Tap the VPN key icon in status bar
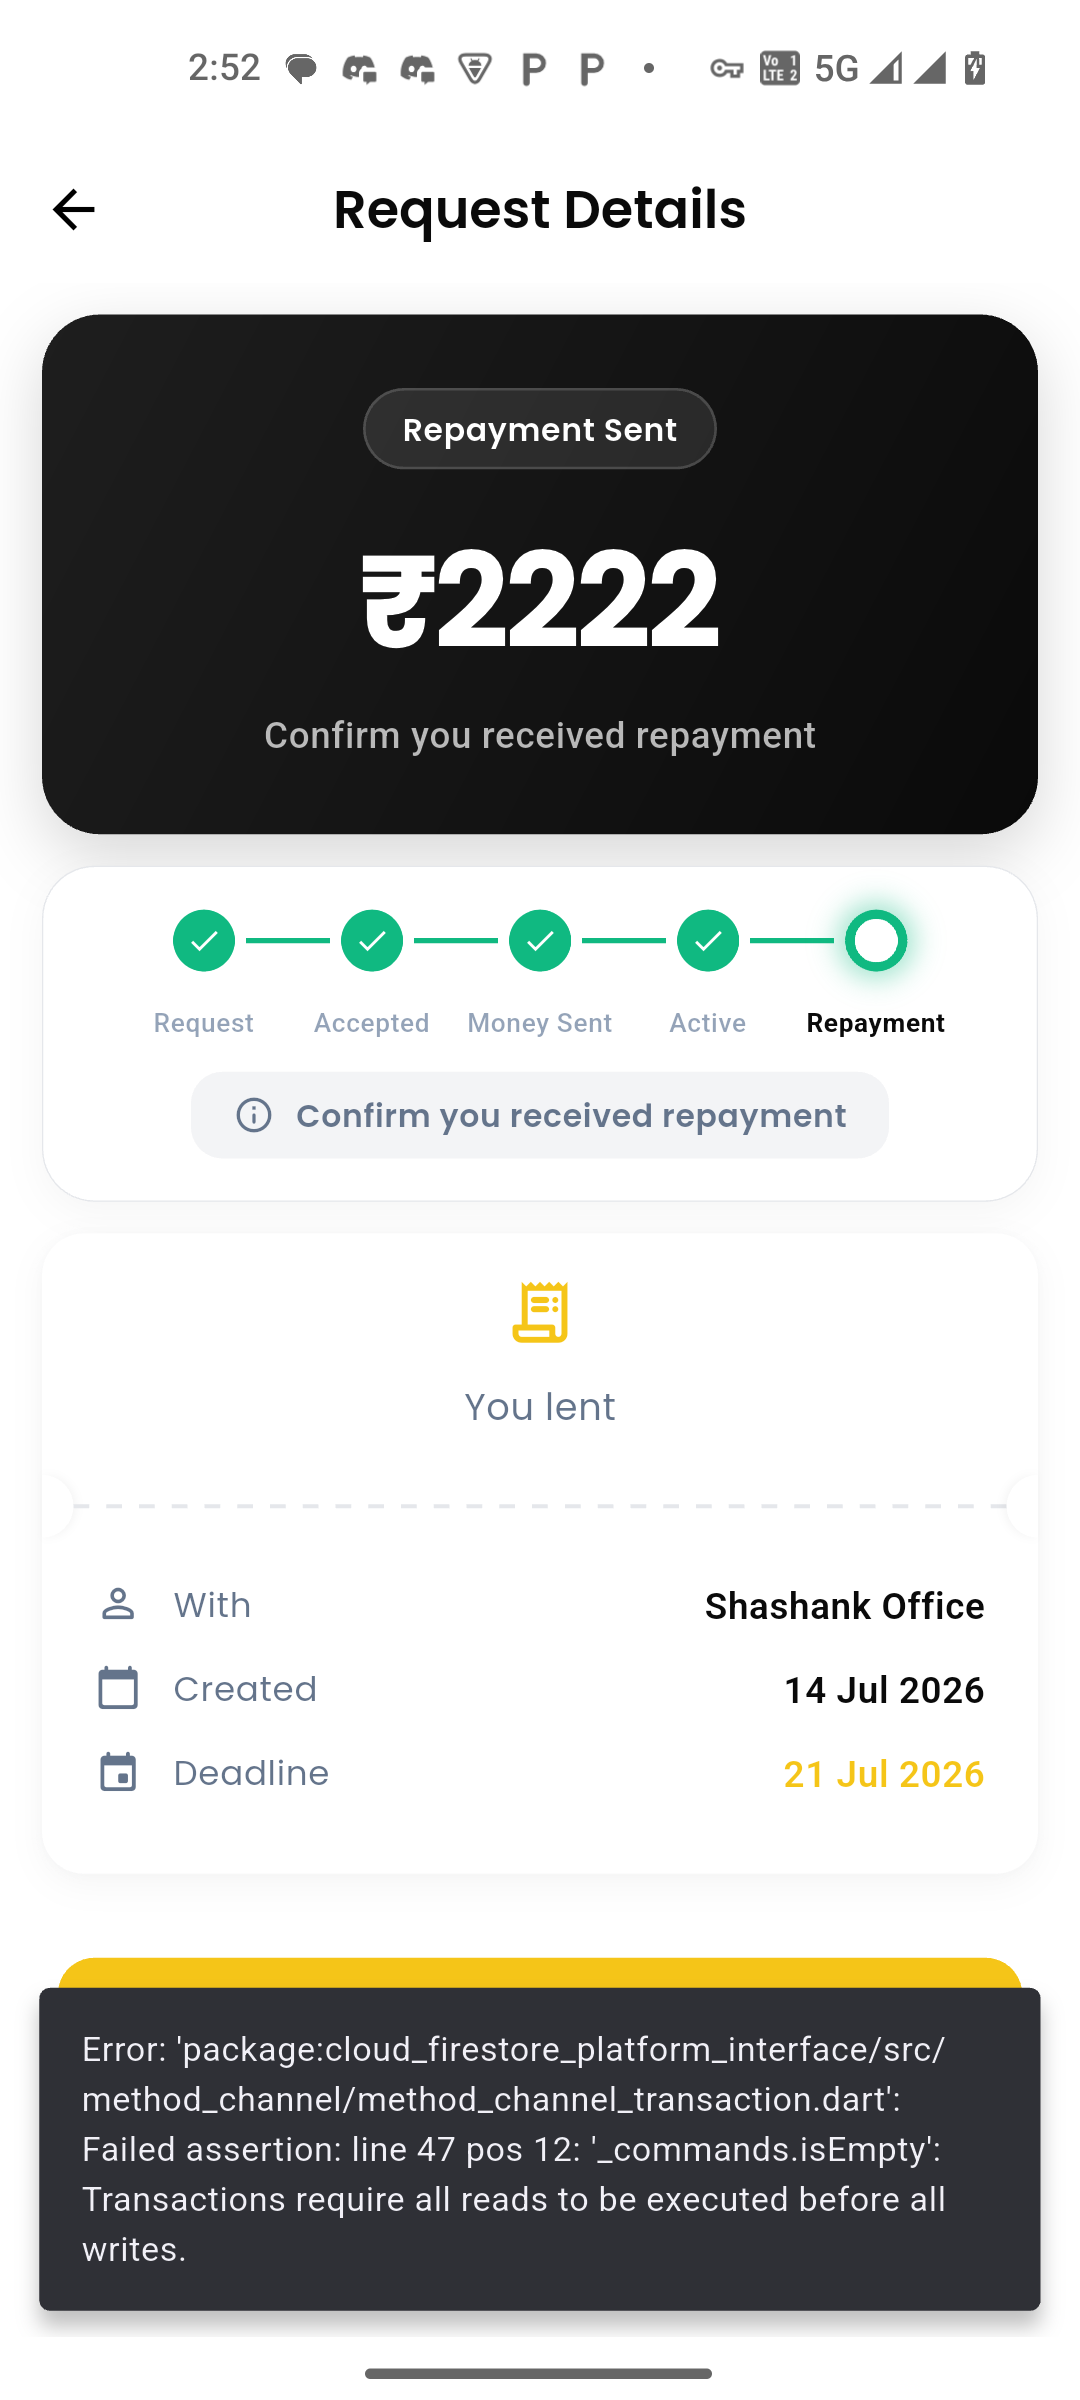Screen dimensions: 1080x2400 pos(727,68)
